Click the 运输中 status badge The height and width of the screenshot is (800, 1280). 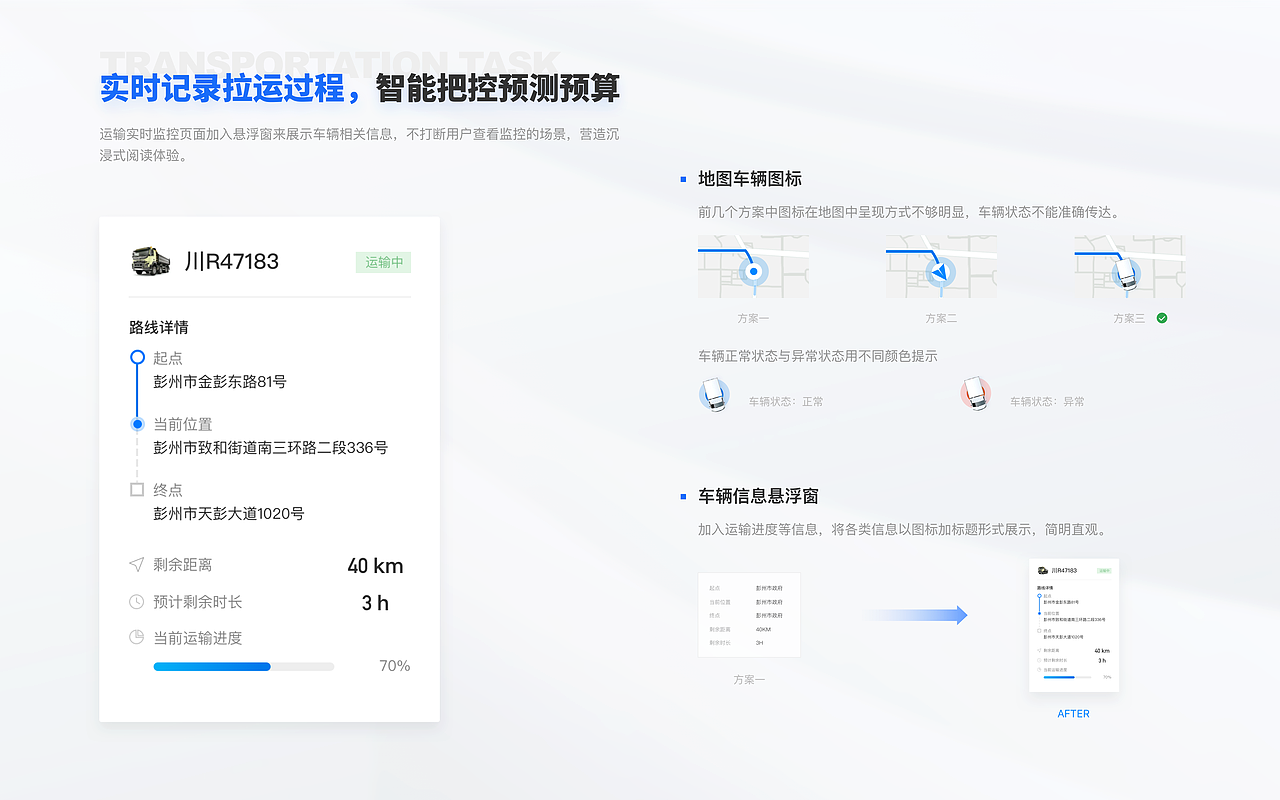coord(384,262)
